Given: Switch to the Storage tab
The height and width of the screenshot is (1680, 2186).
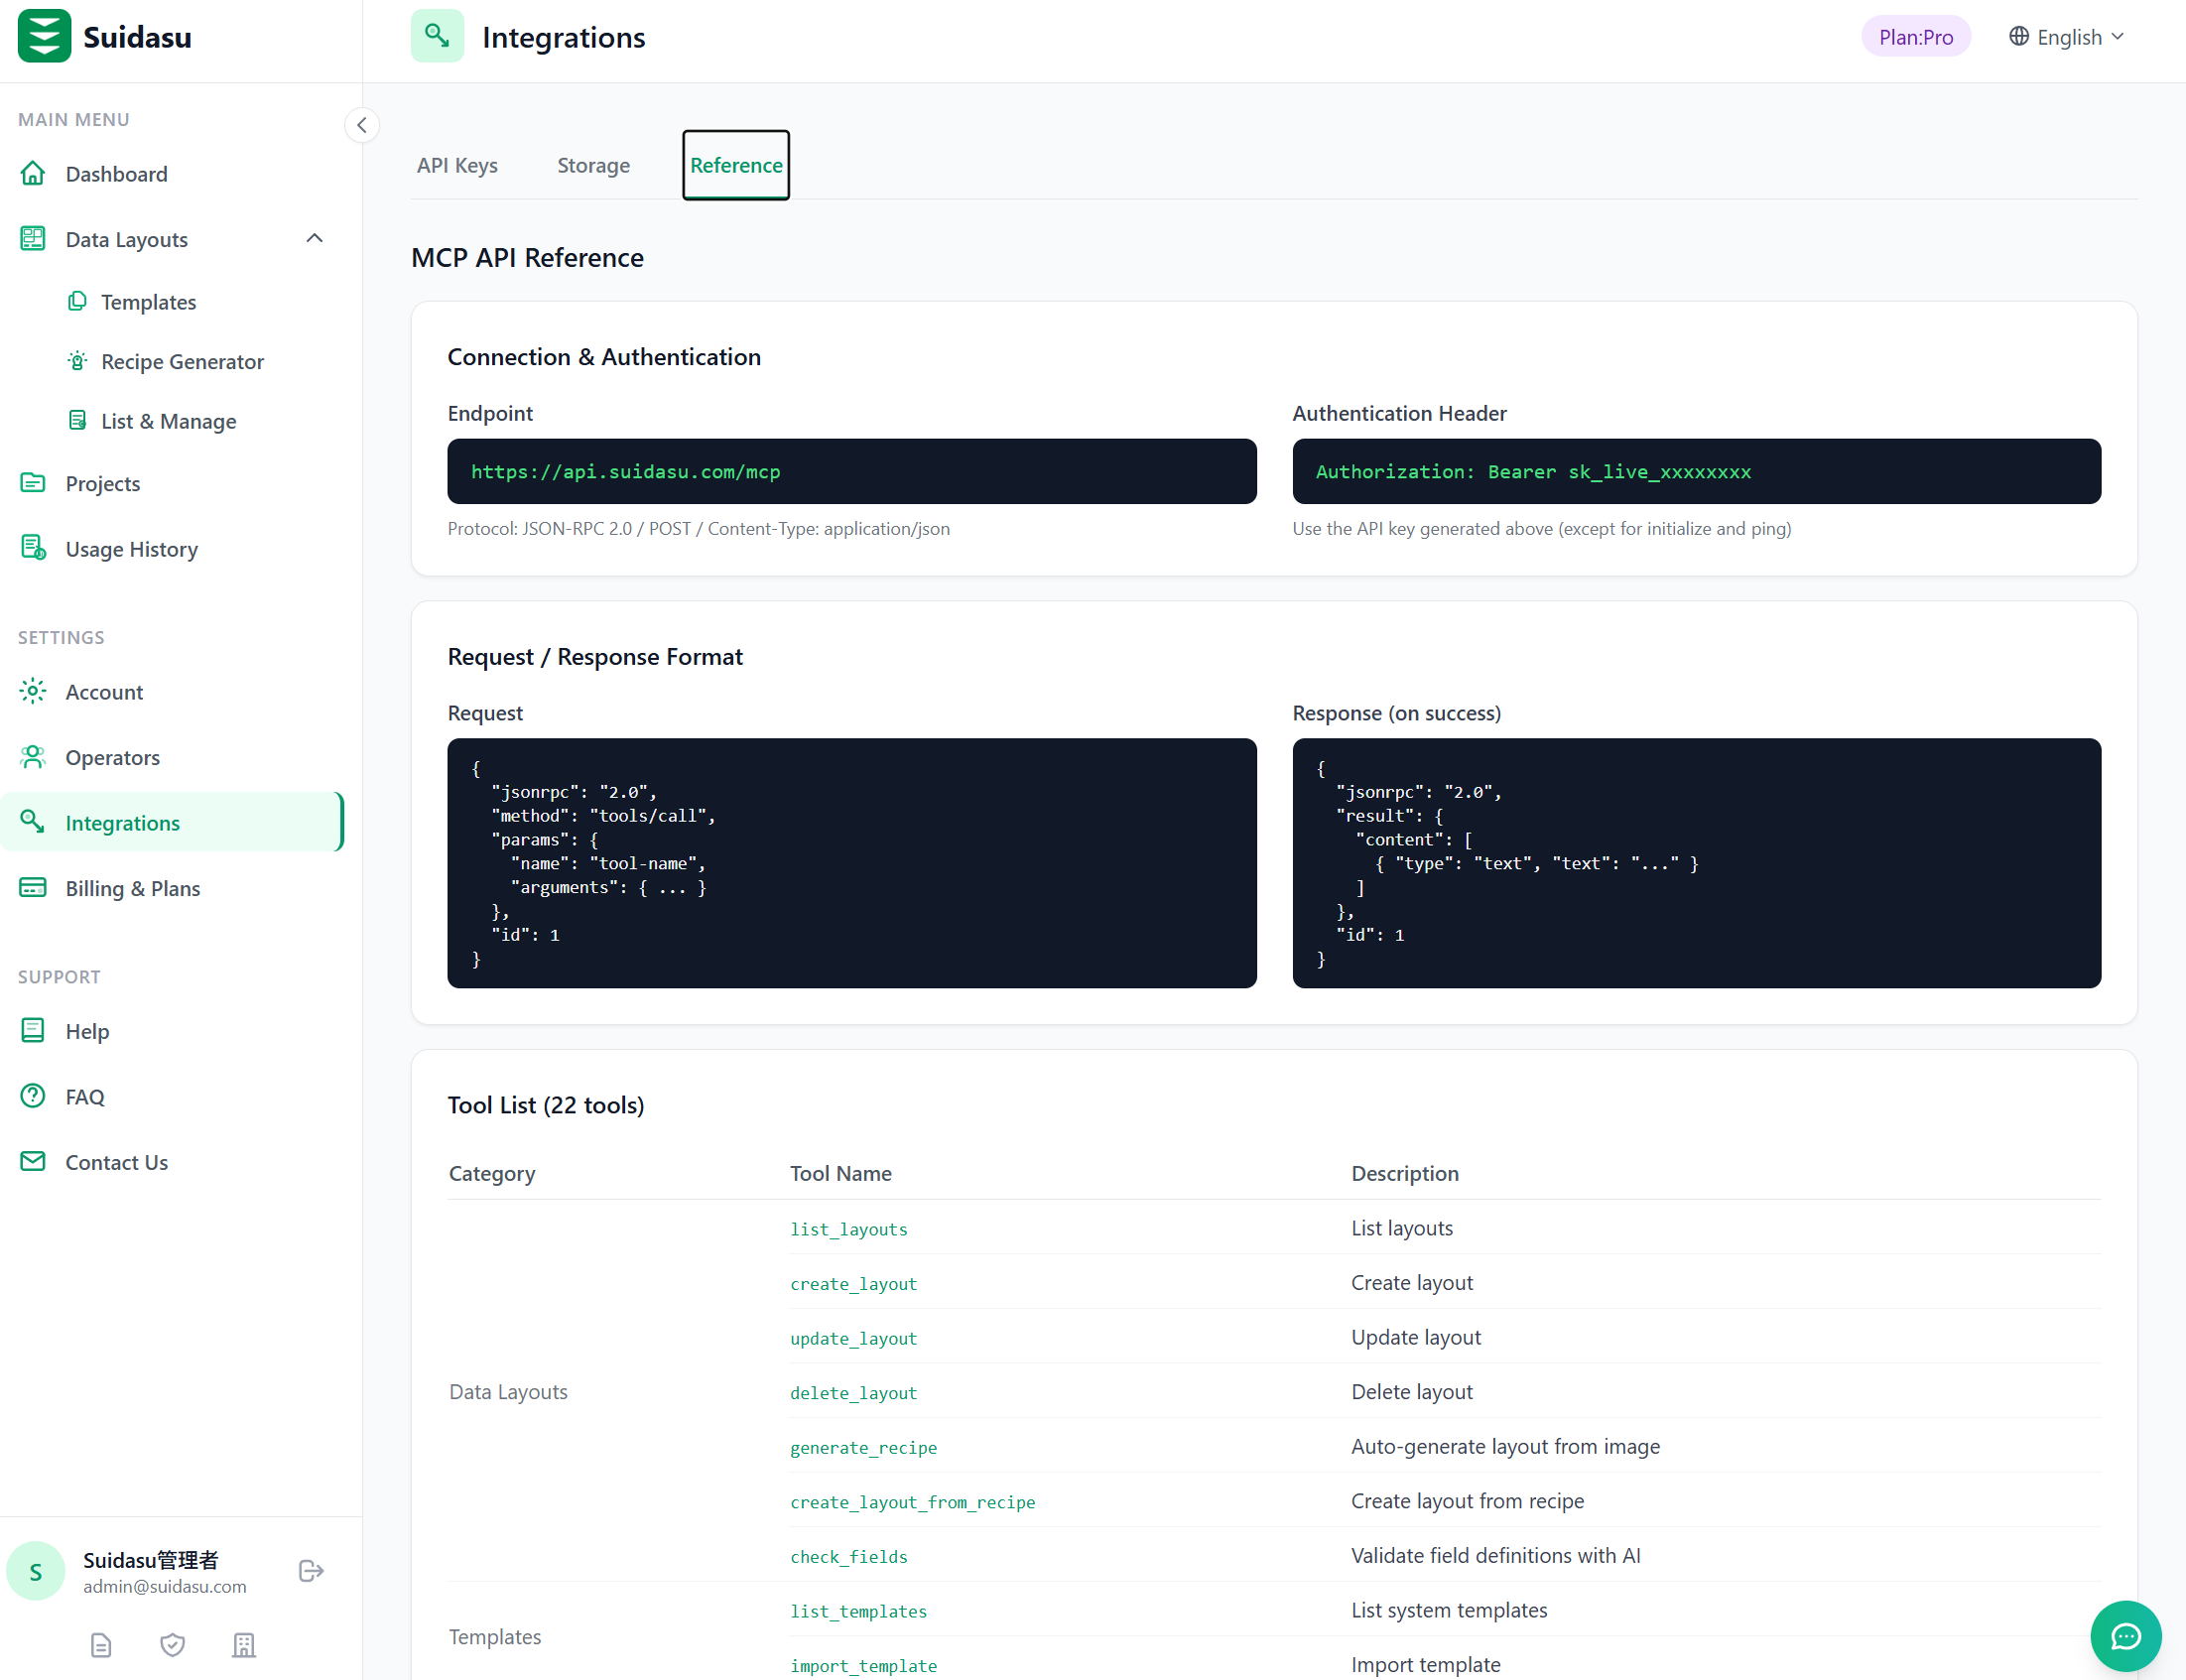Looking at the screenshot, I should click(x=593, y=165).
